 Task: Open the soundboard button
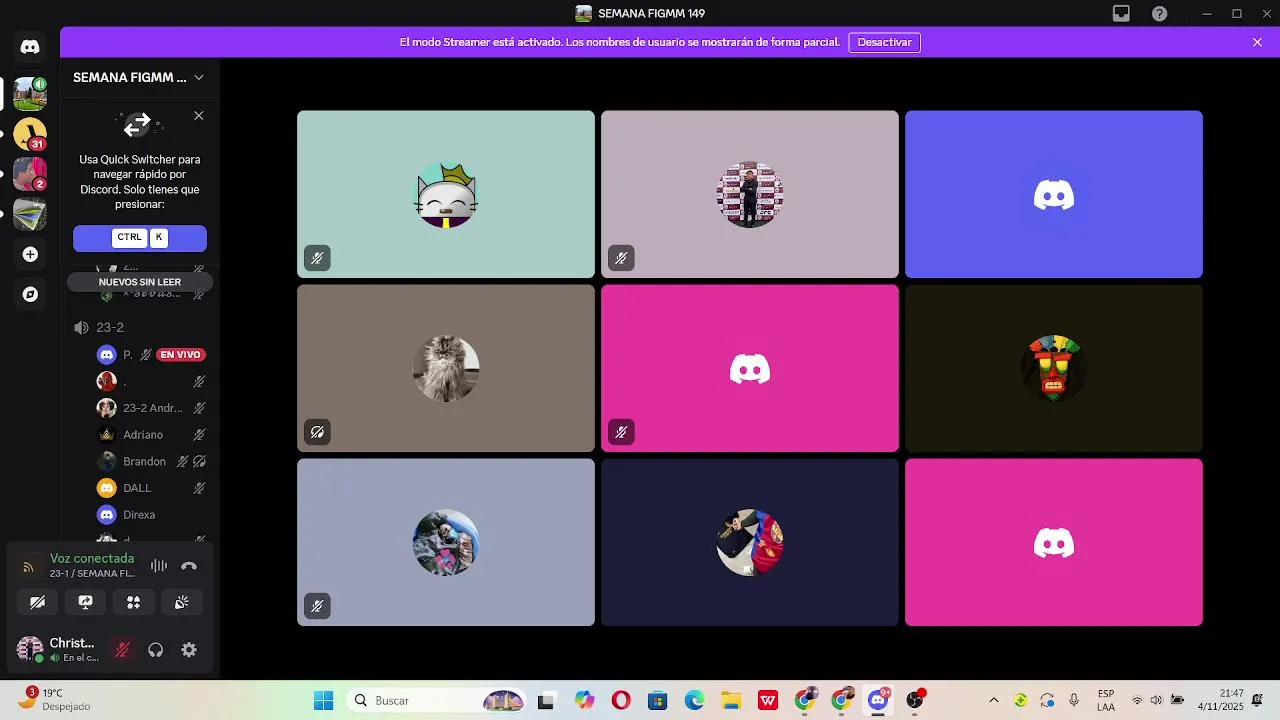click(181, 602)
